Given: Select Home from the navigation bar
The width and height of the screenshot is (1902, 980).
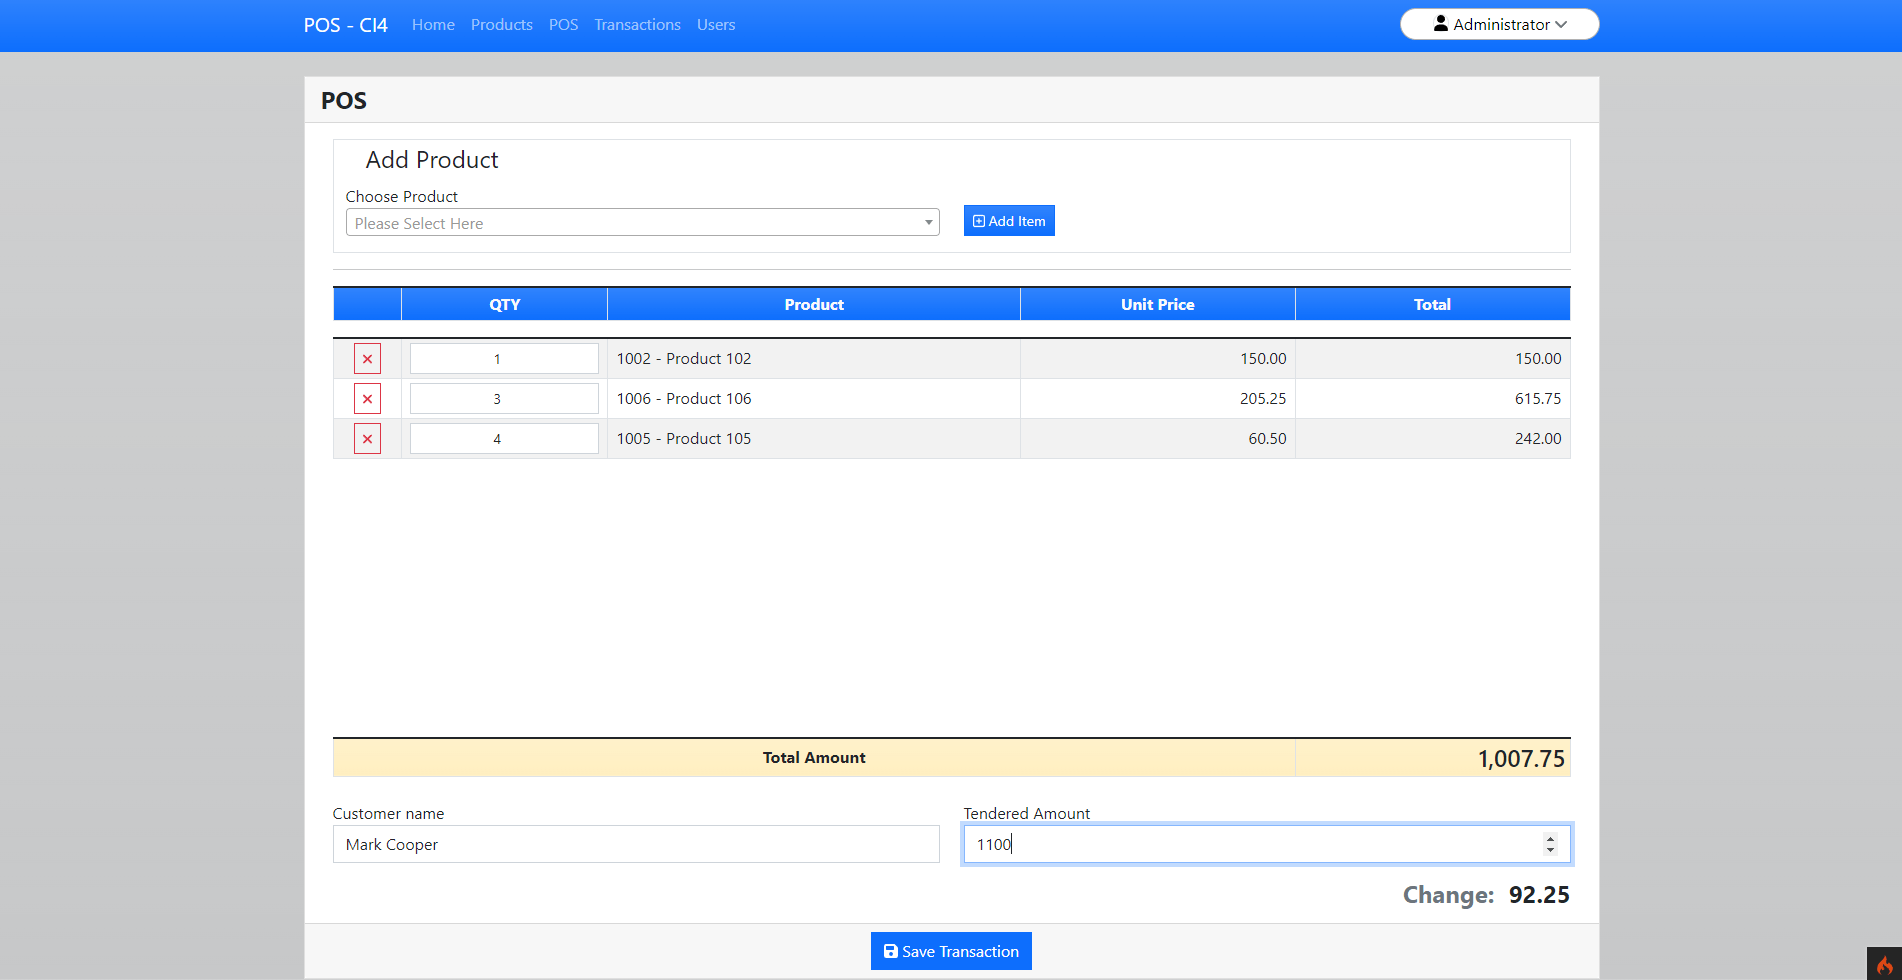Looking at the screenshot, I should click(433, 24).
